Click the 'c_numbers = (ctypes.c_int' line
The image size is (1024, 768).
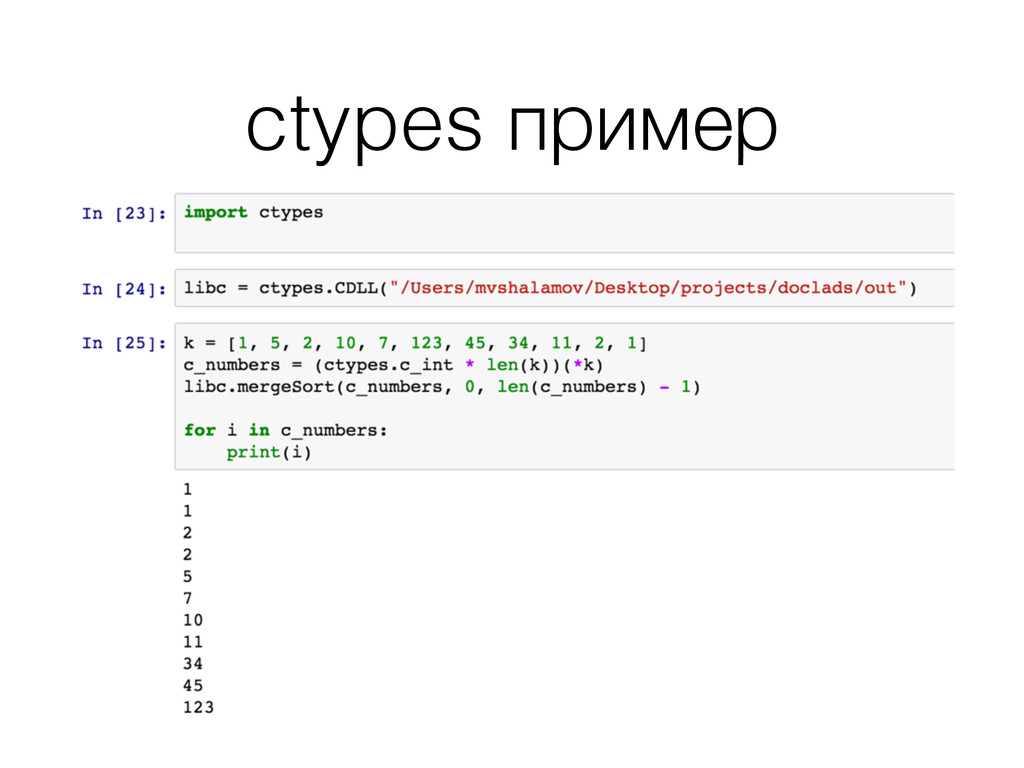point(393,365)
